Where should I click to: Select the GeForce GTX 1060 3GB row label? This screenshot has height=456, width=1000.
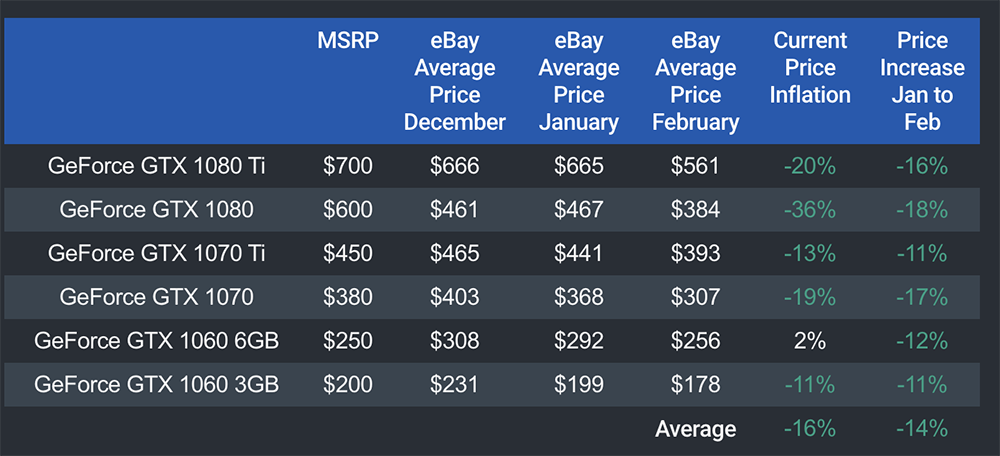pyautogui.click(x=155, y=385)
